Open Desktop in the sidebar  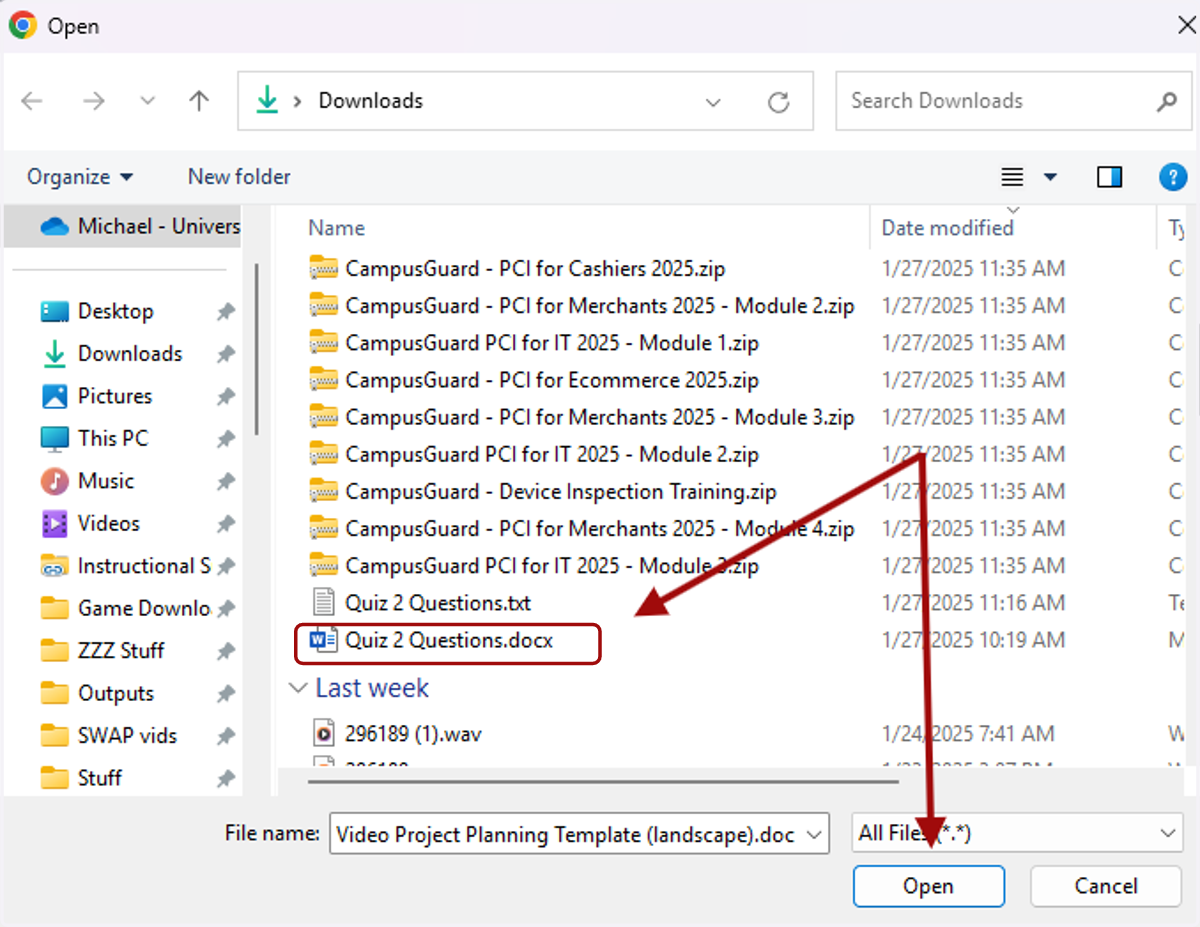[x=115, y=311]
